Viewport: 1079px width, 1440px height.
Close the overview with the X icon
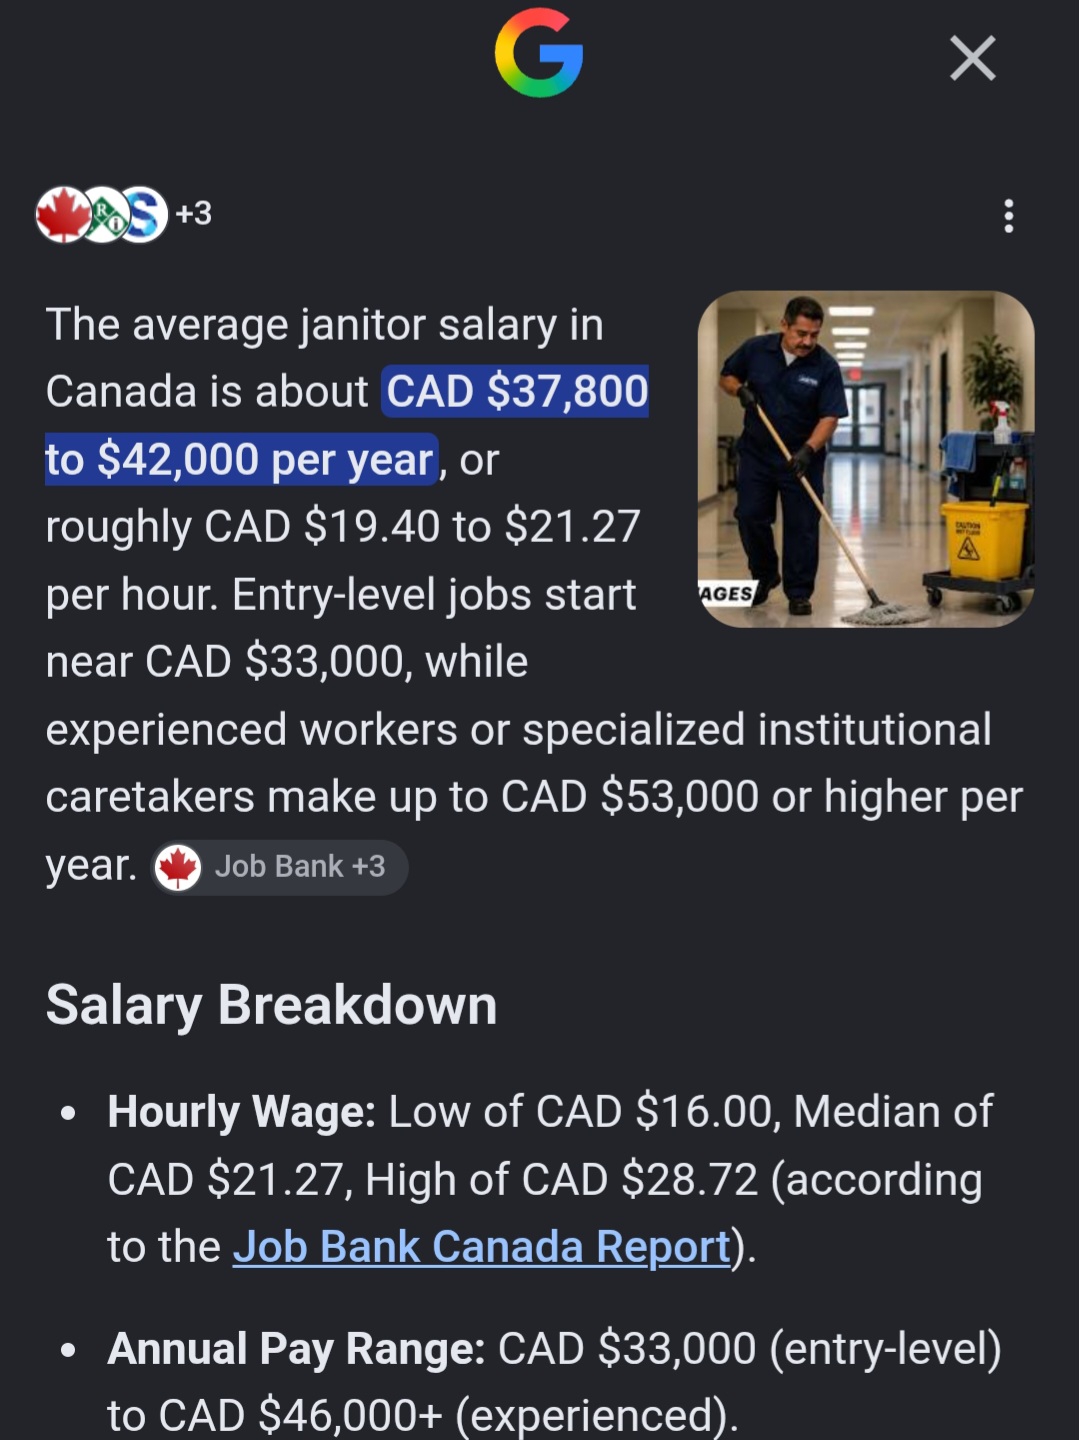(972, 58)
